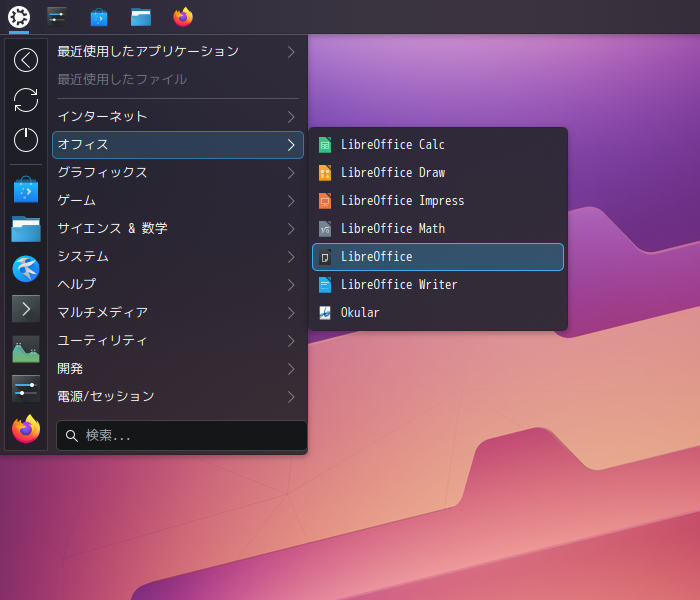Image resolution: width=700 pixels, height=600 pixels.
Task: Expand グラフィックス submenu arrow
Action: click(291, 173)
